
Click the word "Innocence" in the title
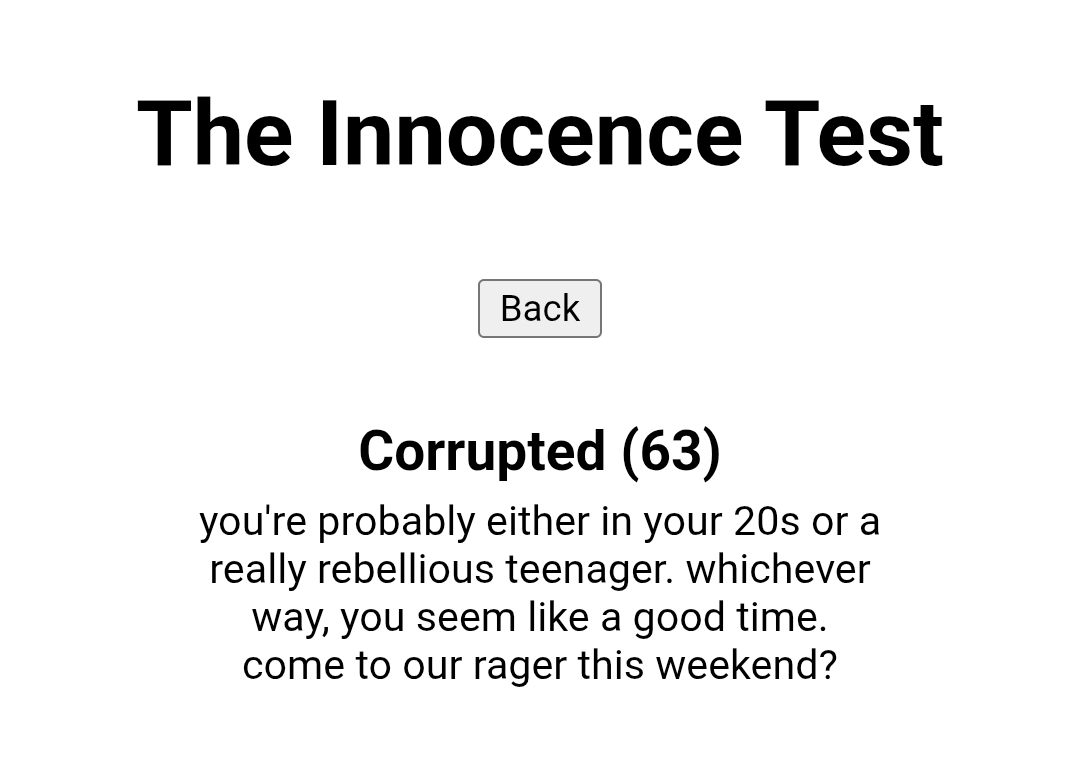530,134
